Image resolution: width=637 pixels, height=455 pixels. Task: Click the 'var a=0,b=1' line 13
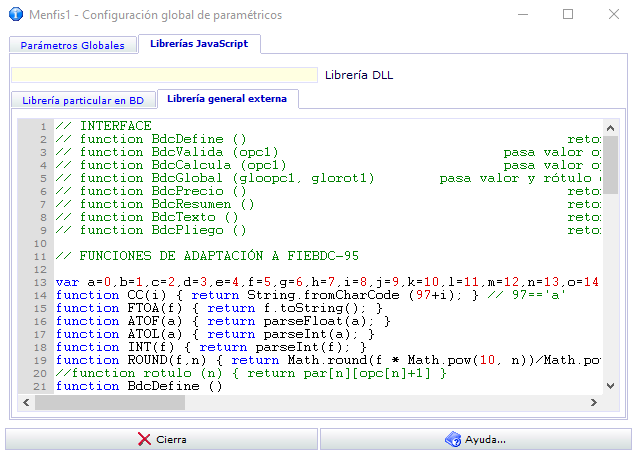coord(327,282)
